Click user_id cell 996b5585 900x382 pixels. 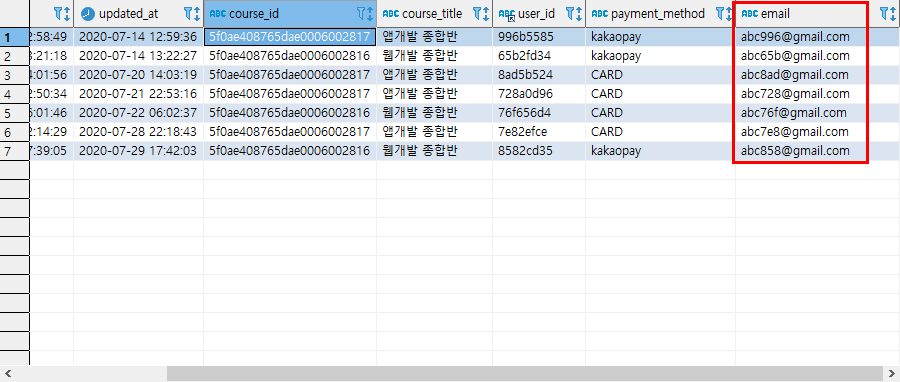(539, 37)
